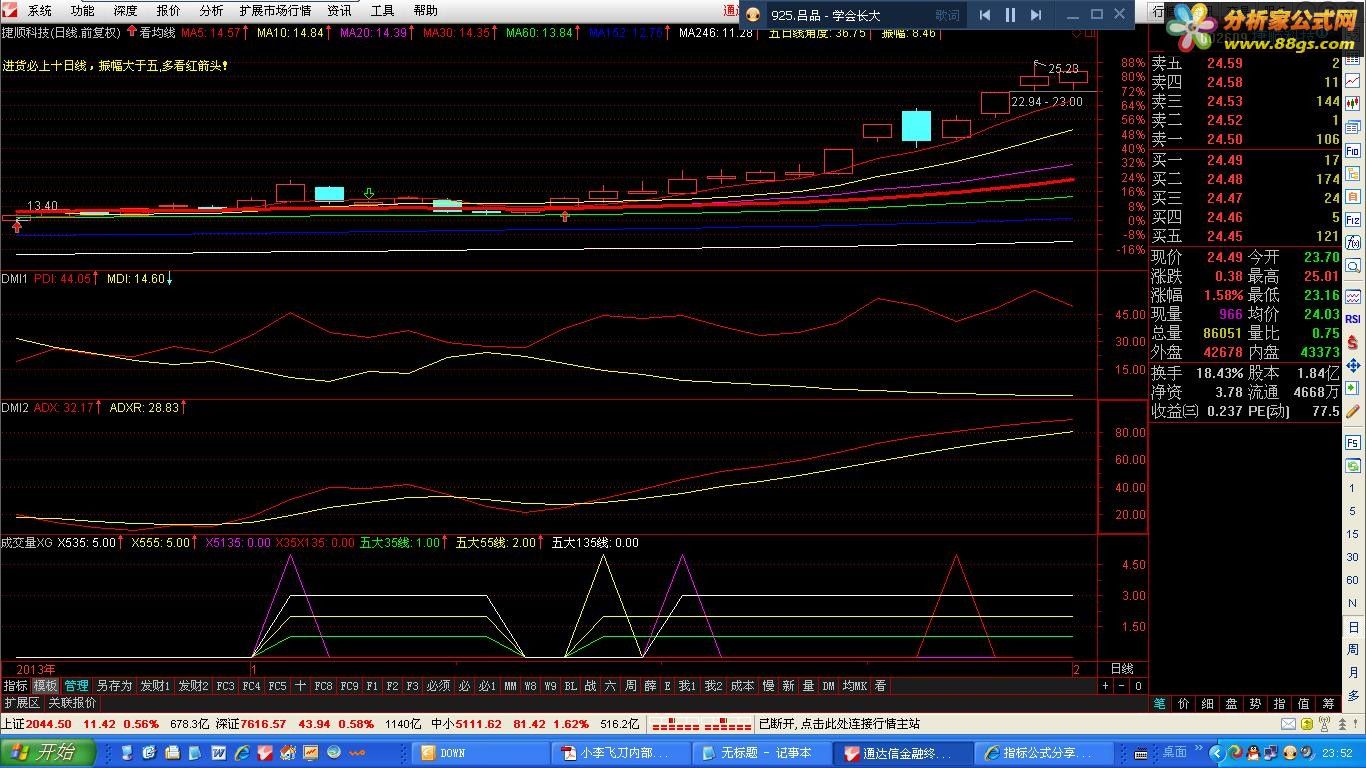Click the green arrow export icon in right toolbar
This screenshot has width=1366, height=768.
pos(1353,388)
